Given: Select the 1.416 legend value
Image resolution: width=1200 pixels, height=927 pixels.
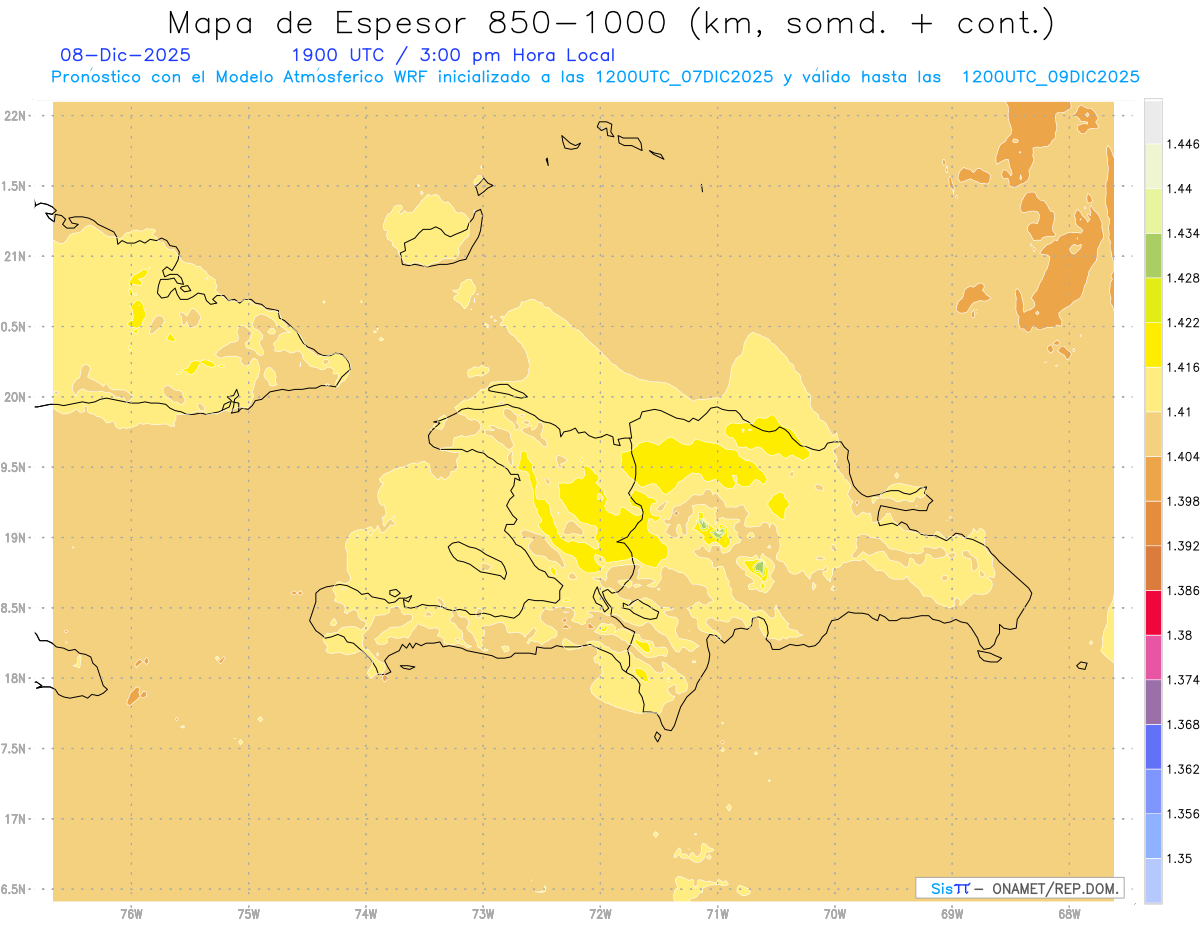Looking at the screenshot, I should click(1183, 367).
